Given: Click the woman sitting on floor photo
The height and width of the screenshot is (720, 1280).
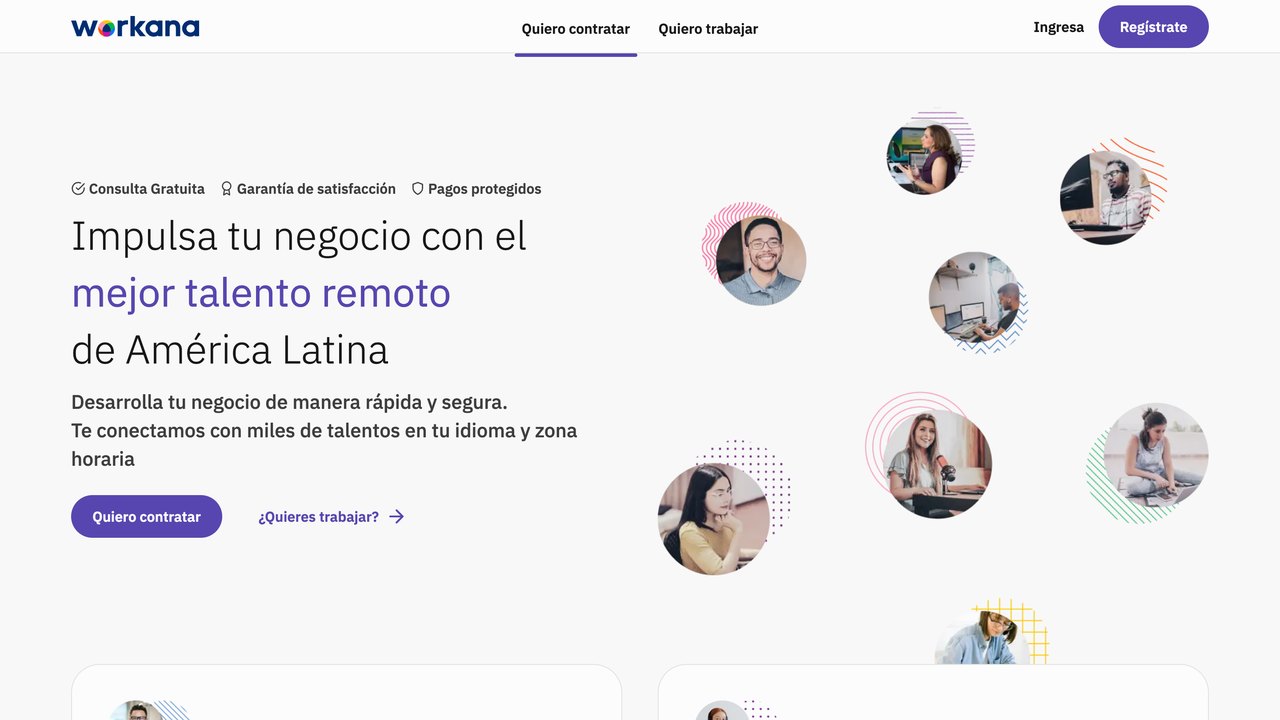Looking at the screenshot, I should (1156, 456).
